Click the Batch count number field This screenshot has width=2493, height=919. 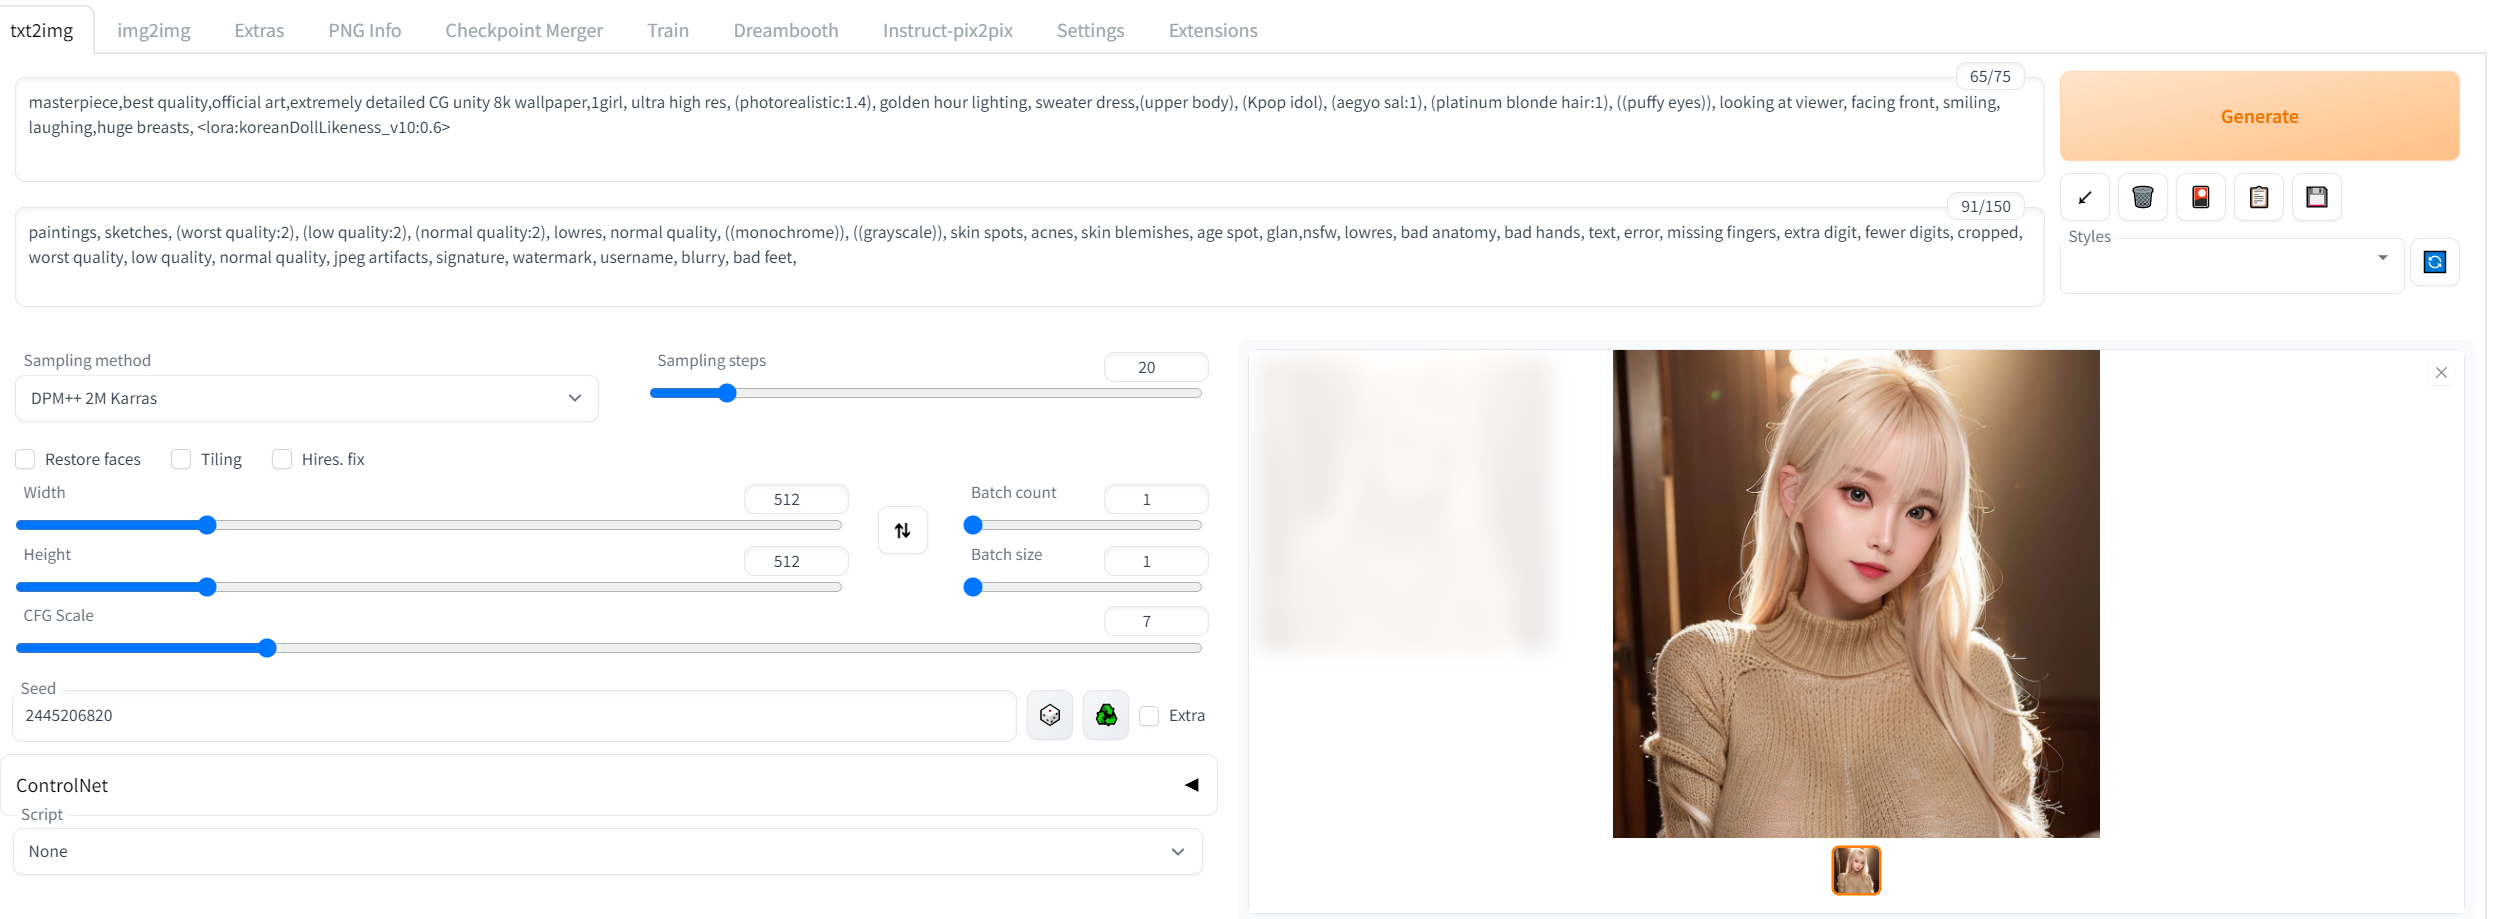pos(1156,499)
